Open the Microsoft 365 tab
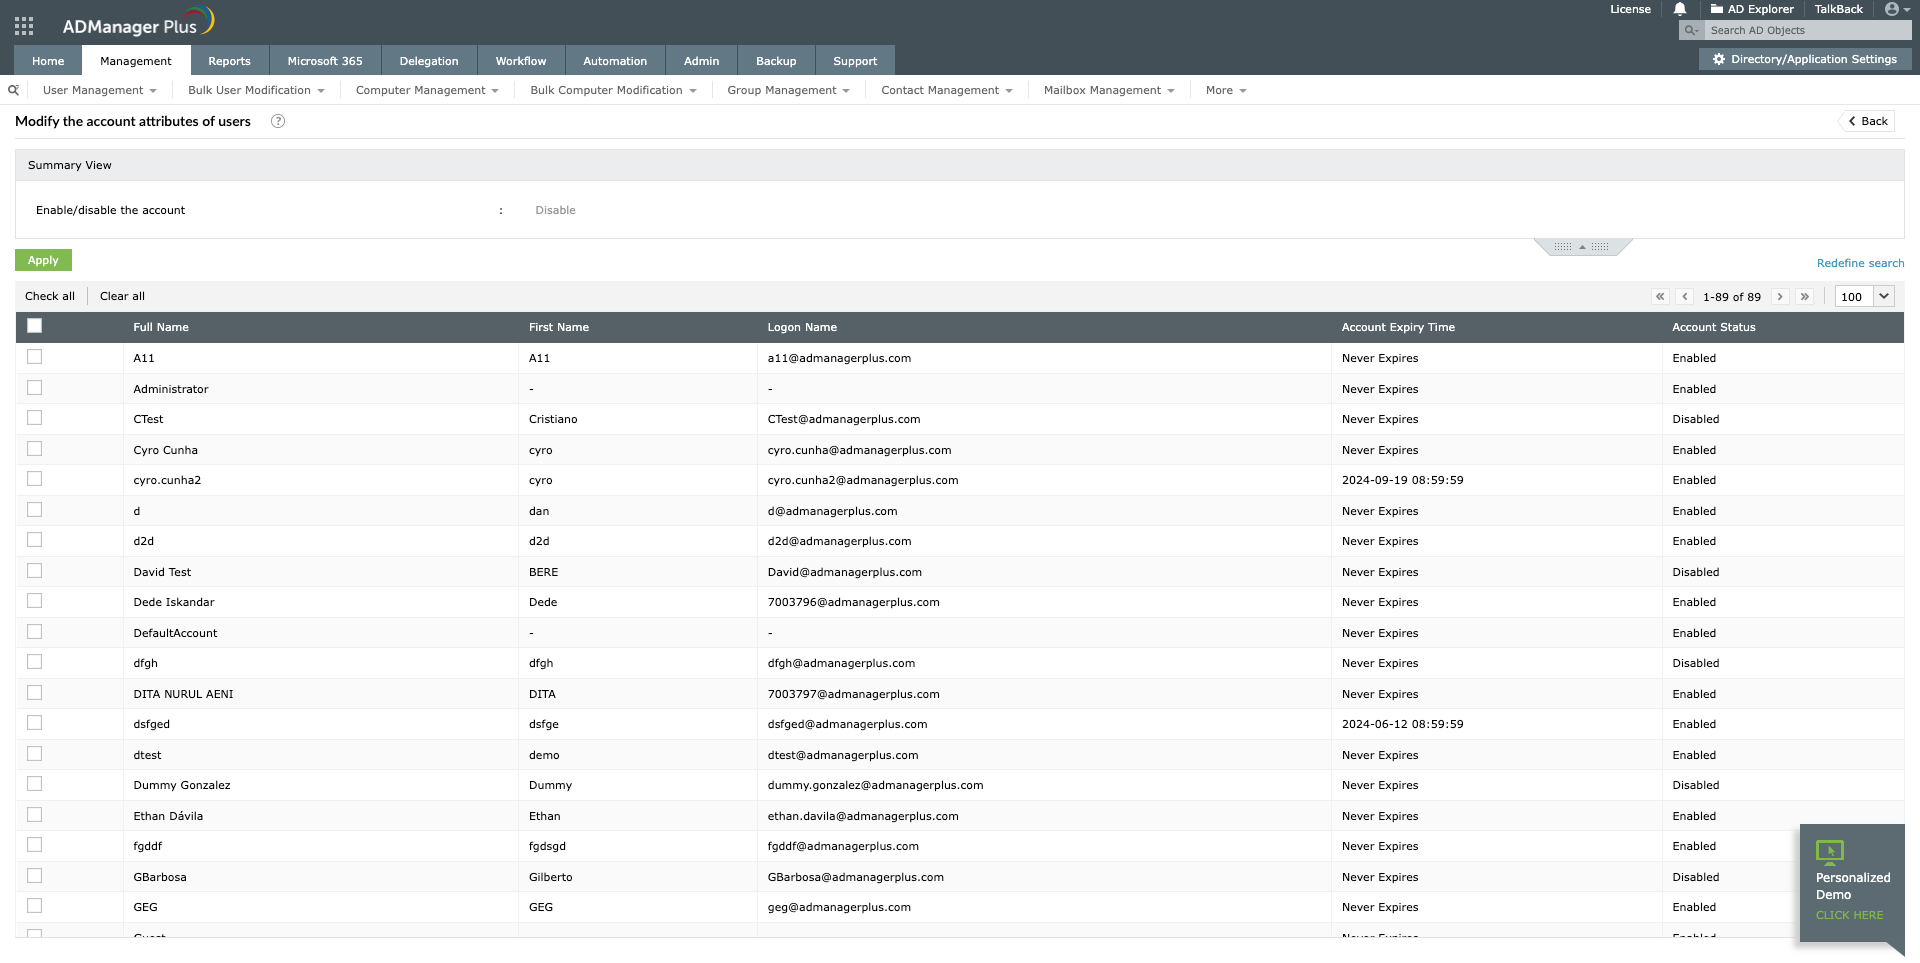The height and width of the screenshot is (963, 1920). point(325,61)
